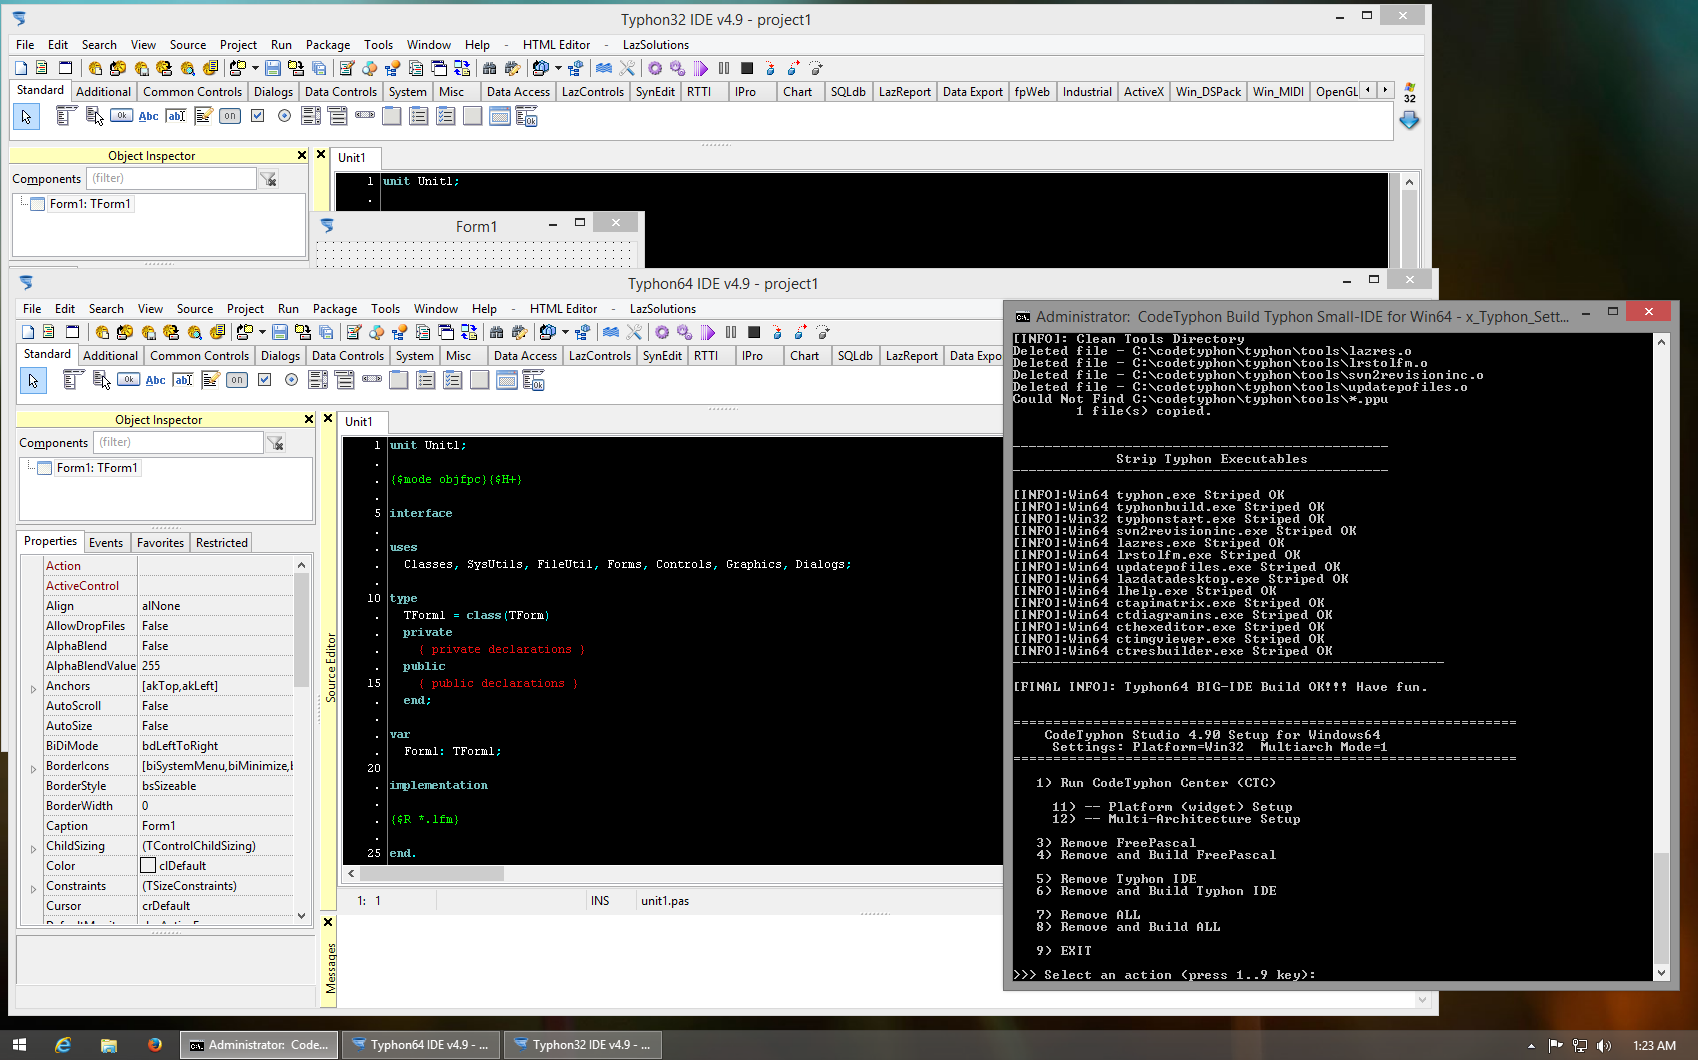This screenshot has width=1698, height=1060.
Task: Click source editor horizontal scrollbar thumb
Action: click(432, 873)
